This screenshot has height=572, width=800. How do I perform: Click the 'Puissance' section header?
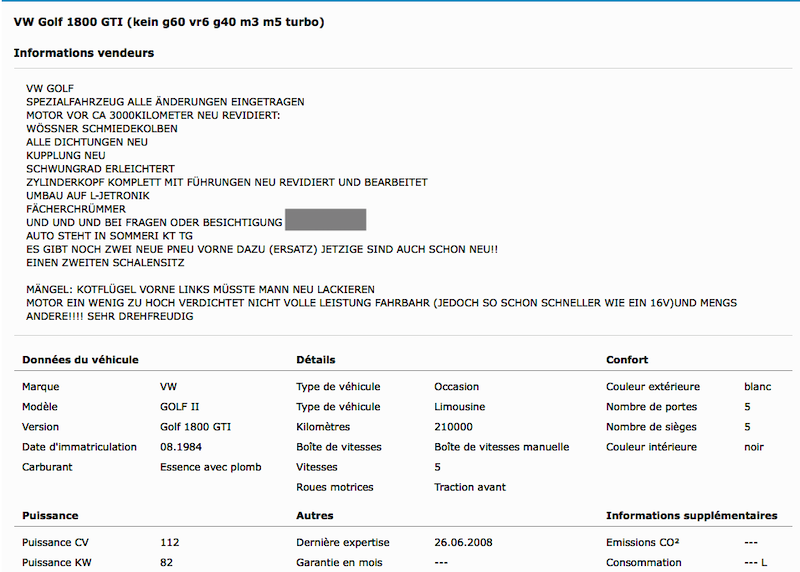[50, 515]
